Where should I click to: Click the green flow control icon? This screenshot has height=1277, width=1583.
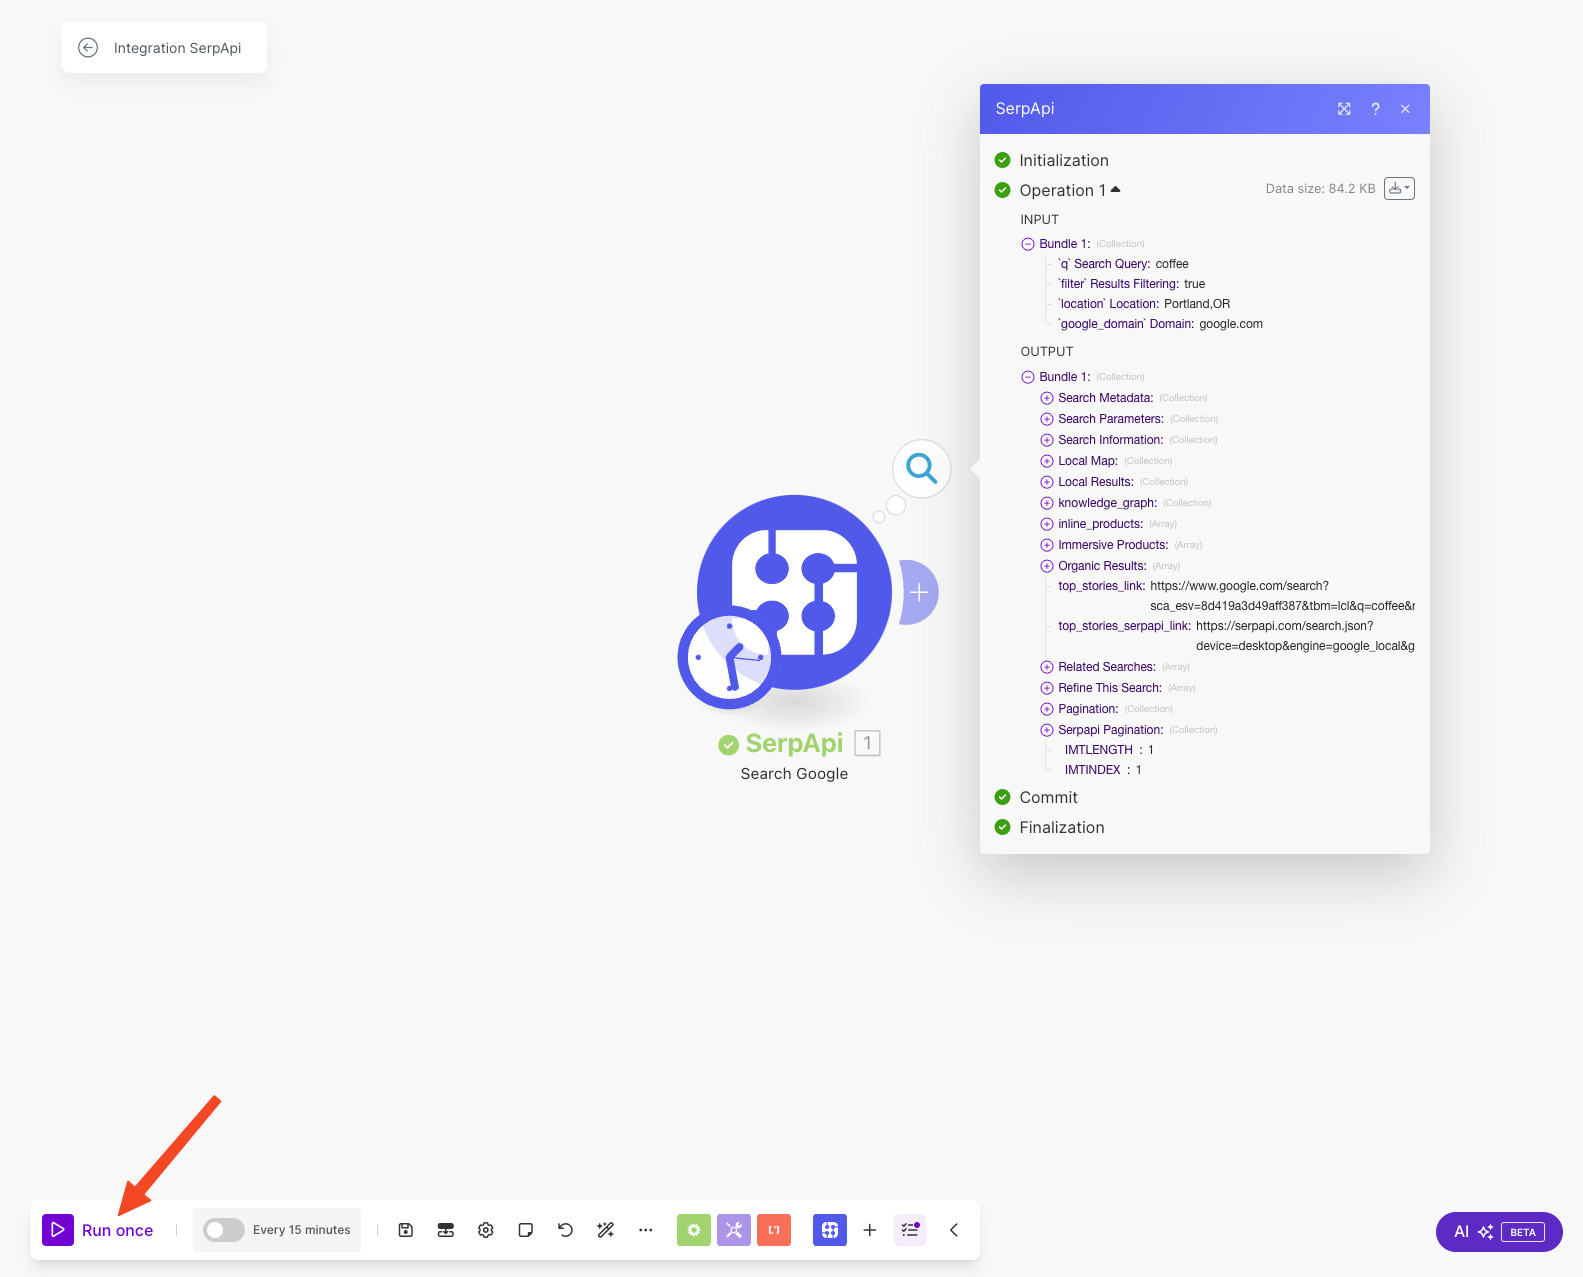[694, 1230]
